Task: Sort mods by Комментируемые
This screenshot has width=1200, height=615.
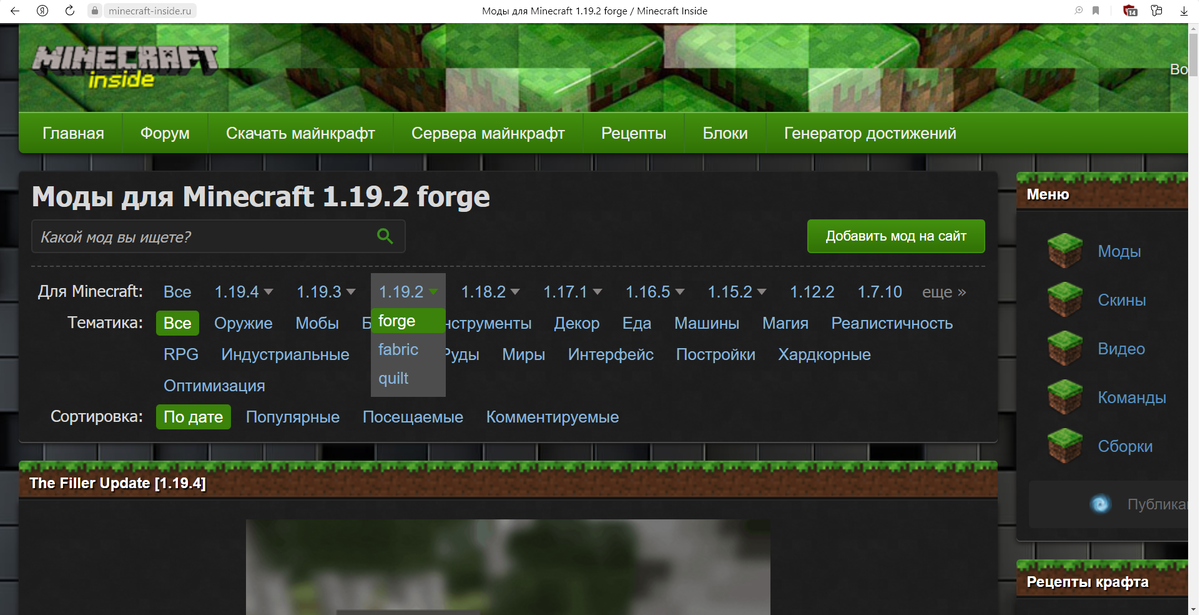Action: click(x=553, y=417)
